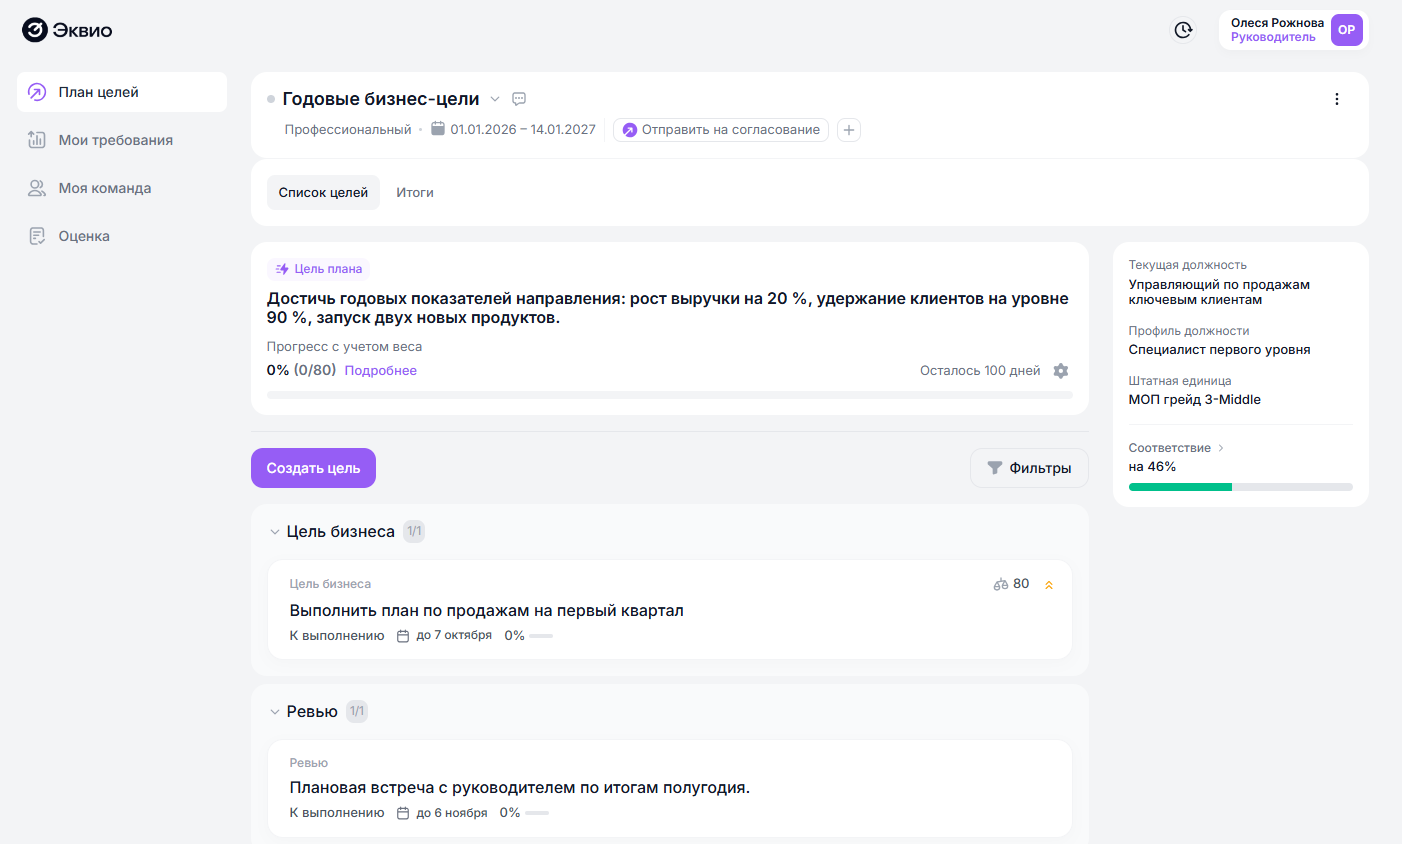The image size is (1402, 844).
Task: Open goal Выполнить план по продажам на первый квартал
Action: [x=670, y=609]
